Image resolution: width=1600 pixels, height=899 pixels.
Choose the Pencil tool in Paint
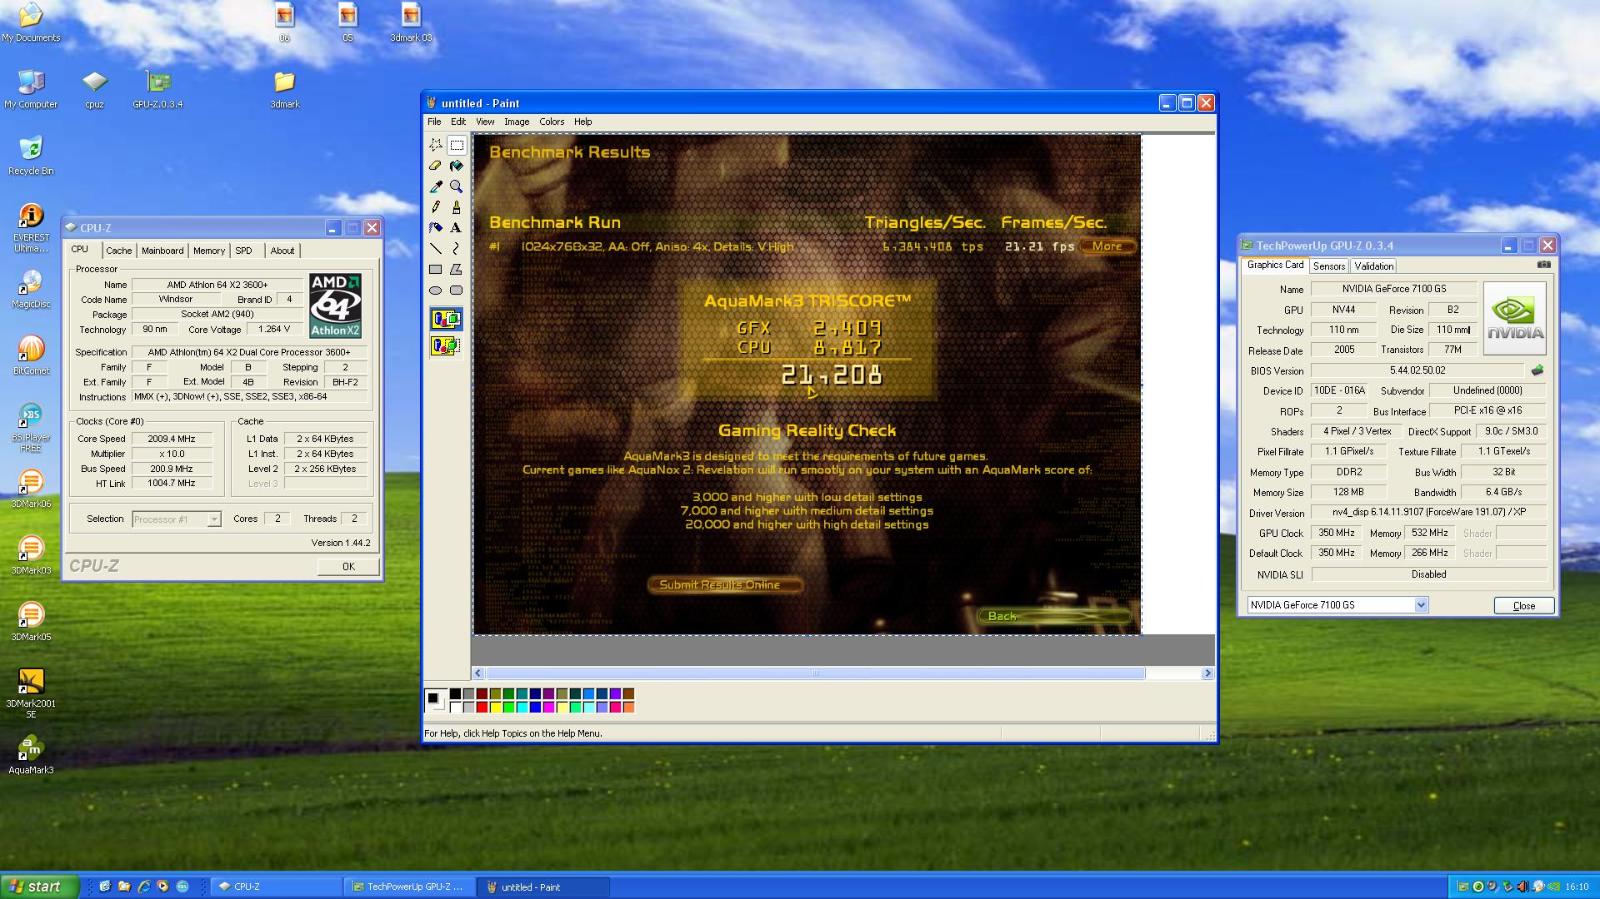pos(435,207)
